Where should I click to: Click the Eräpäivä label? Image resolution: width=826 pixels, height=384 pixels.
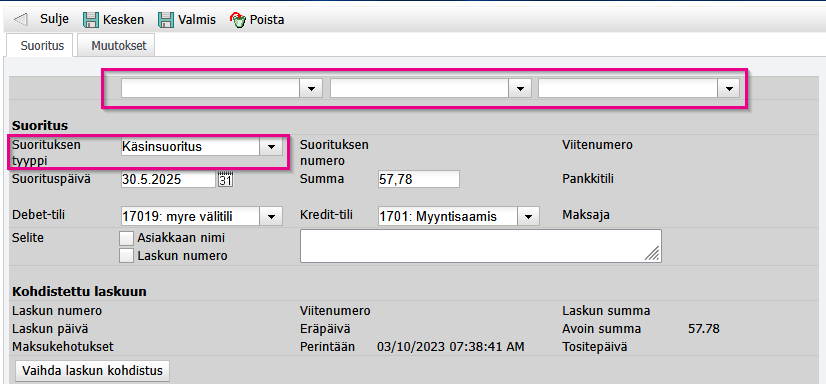(325, 329)
